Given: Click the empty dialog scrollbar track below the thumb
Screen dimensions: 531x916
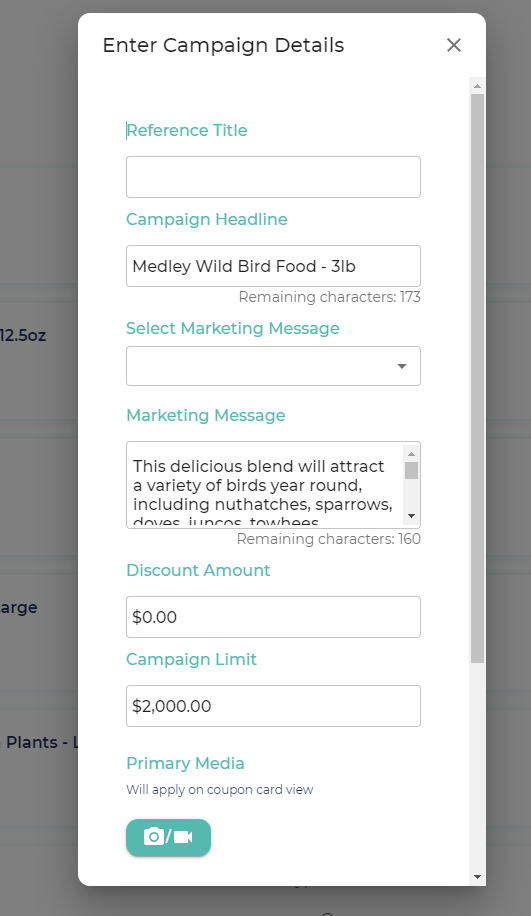Looking at the screenshot, I should pyautogui.click(x=477, y=766).
